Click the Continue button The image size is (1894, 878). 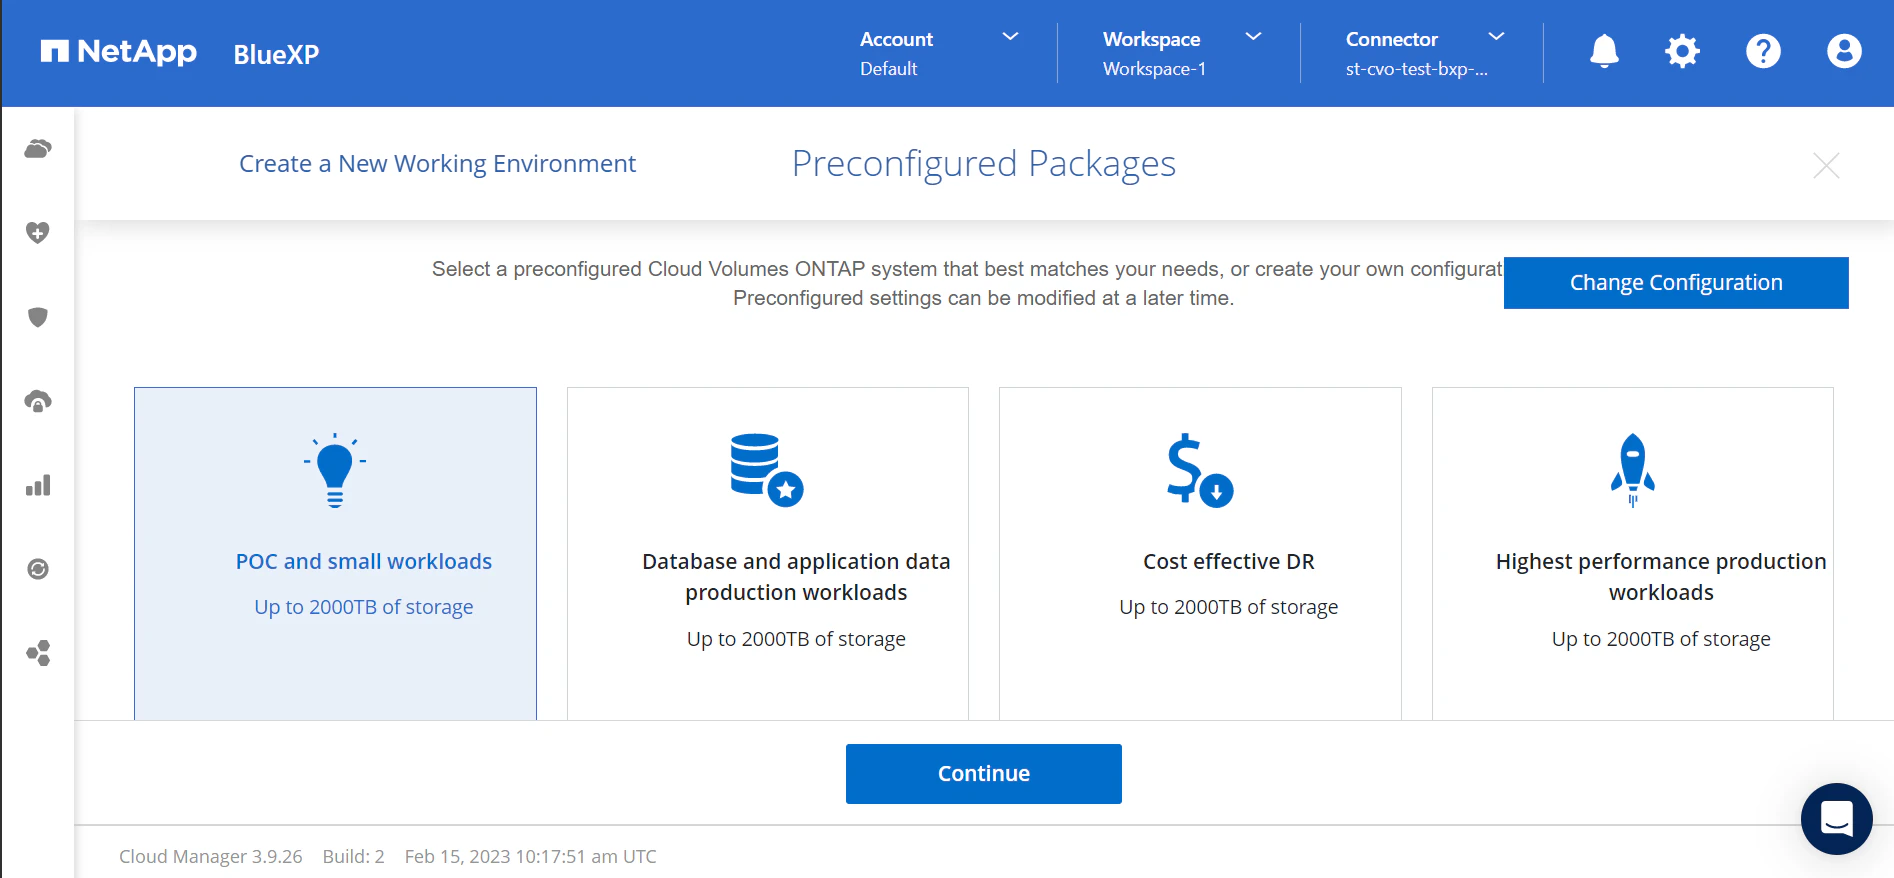tap(984, 774)
